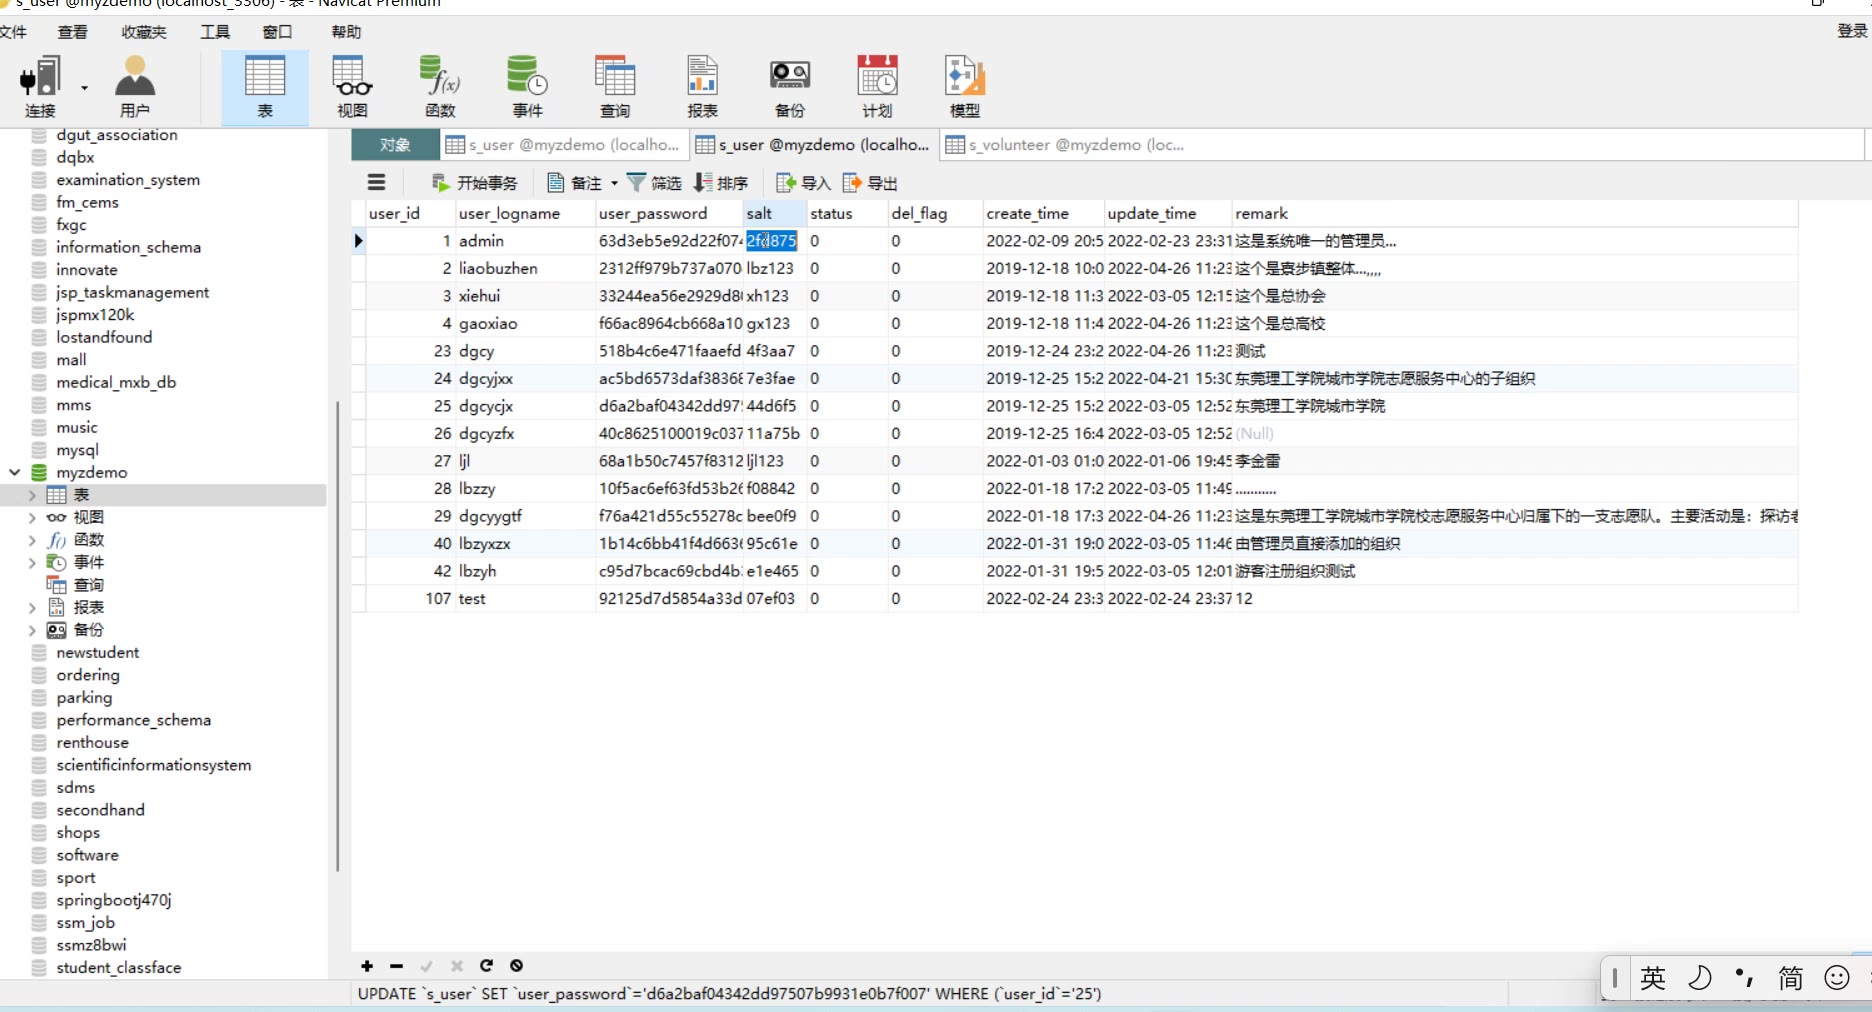1872x1012 pixels.
Task: Open the Memo (备注) dropdown arrow
Action: point(614,183)
